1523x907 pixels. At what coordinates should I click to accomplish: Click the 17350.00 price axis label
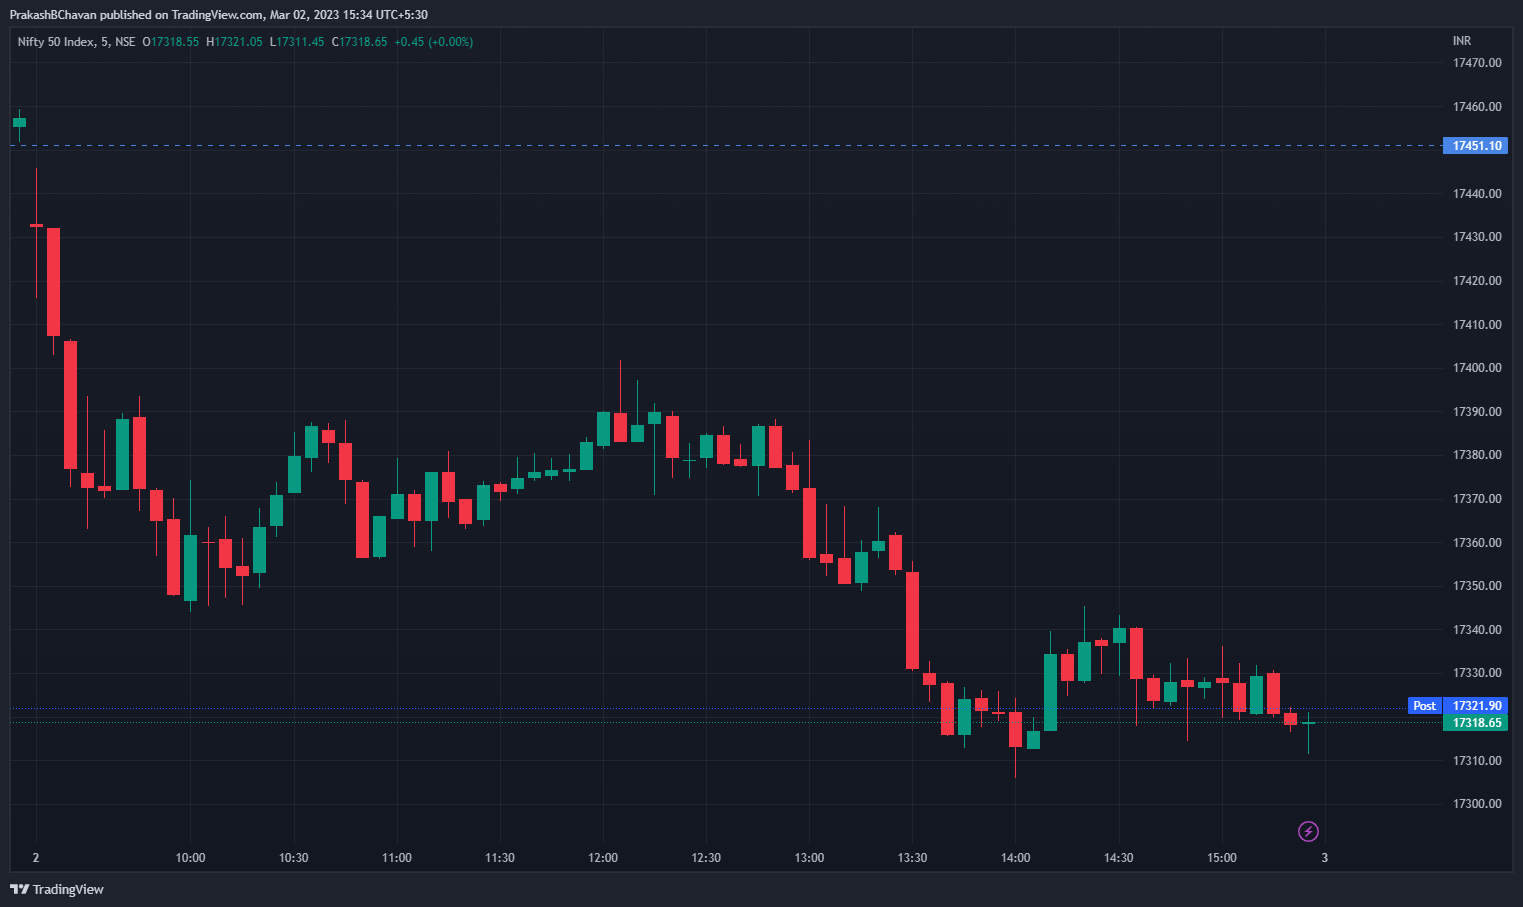click(x=1477, y=586)
